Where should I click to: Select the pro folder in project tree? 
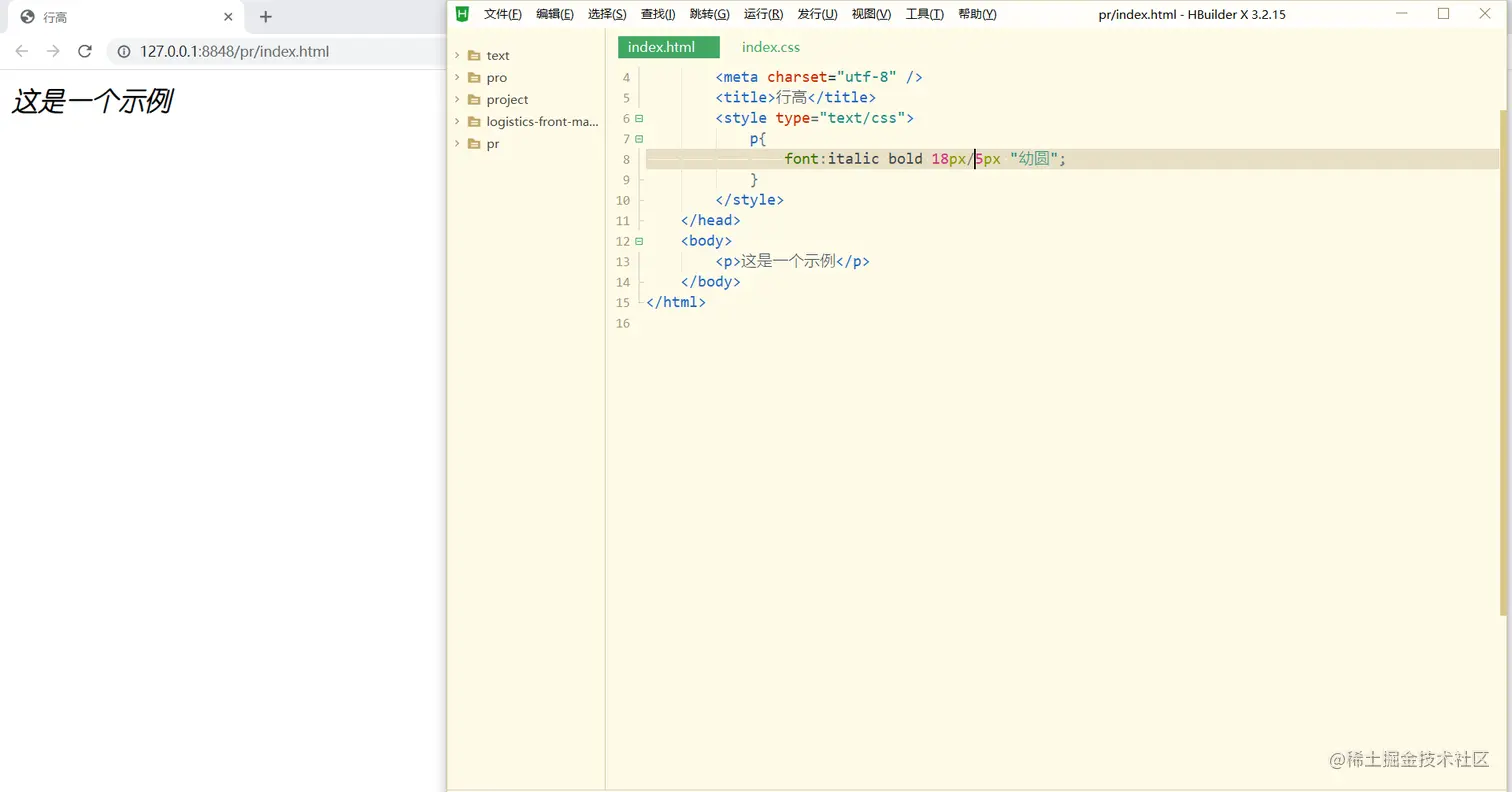point(497,77)
